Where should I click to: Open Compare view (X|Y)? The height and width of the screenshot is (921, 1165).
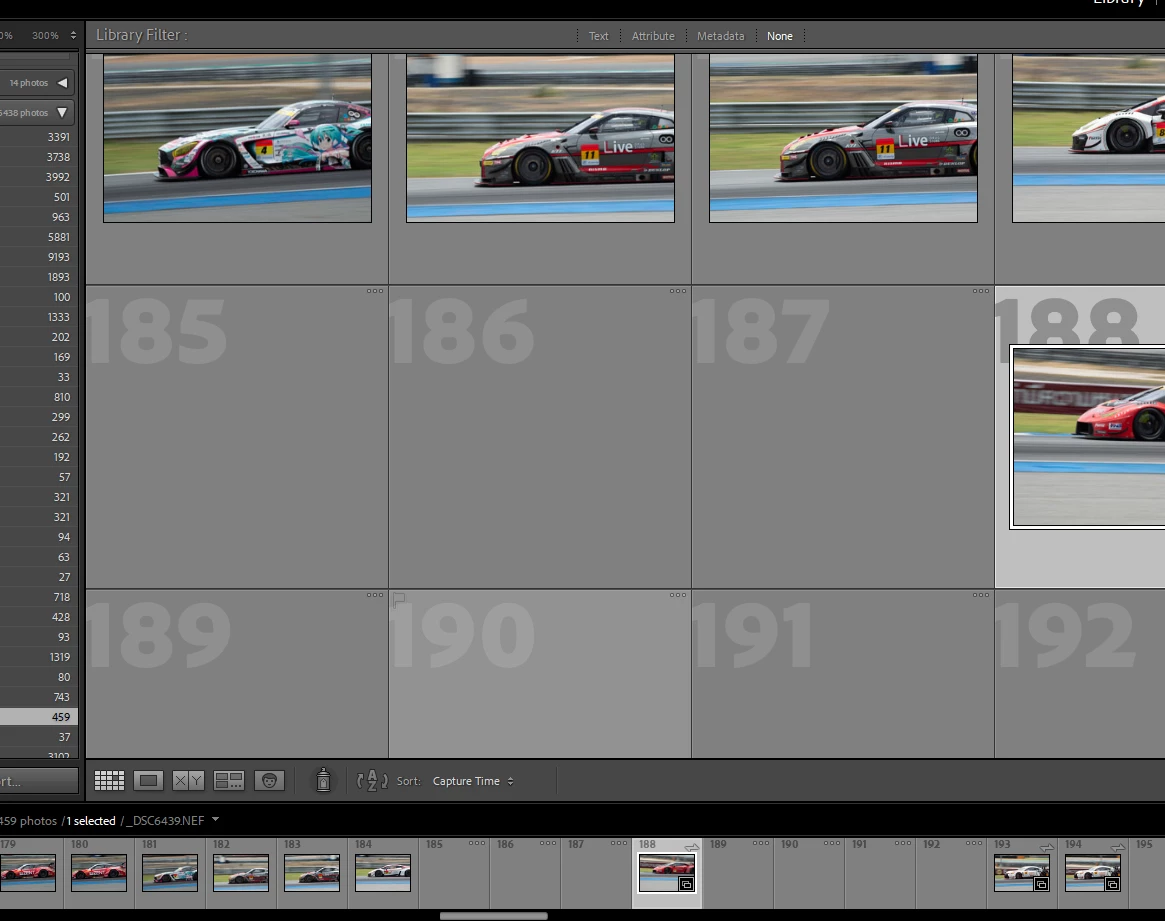[188, 781]
